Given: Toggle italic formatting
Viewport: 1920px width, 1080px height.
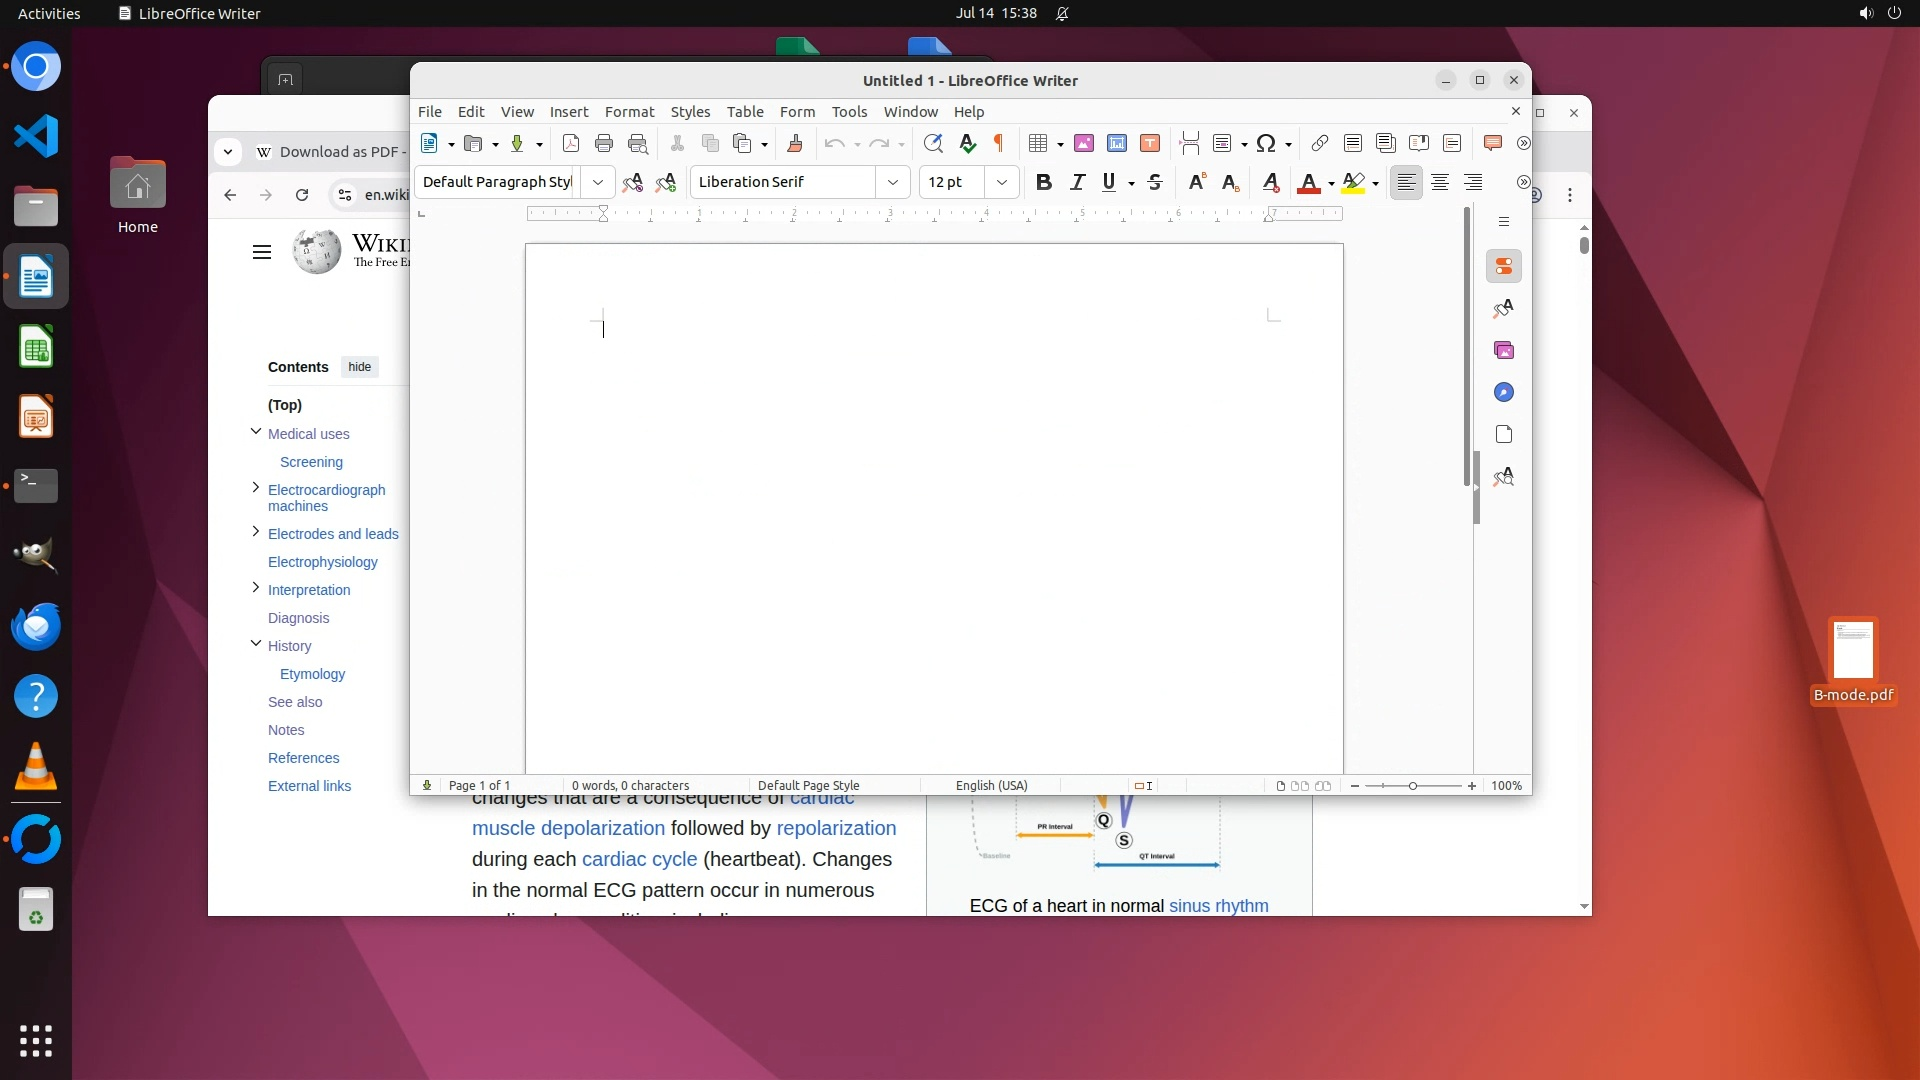Looking at the screenshot, I should pos(1077,182).
